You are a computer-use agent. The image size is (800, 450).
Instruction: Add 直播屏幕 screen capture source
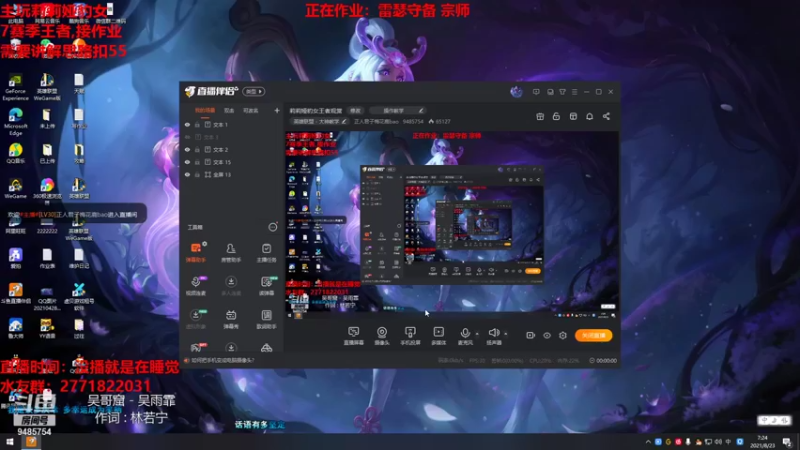click(353, 336)
